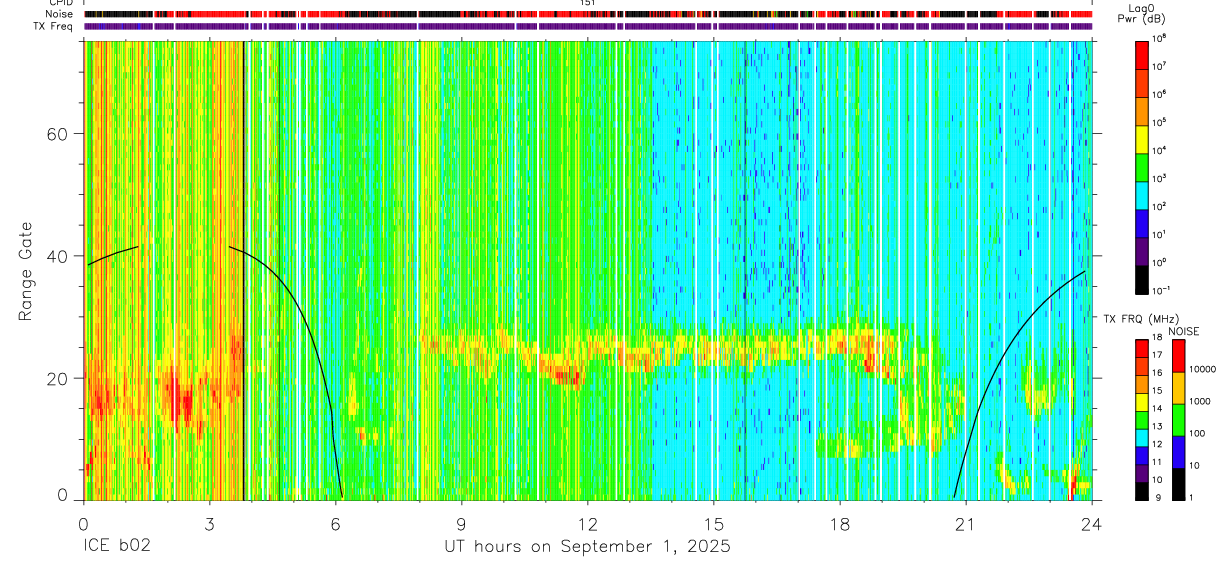This screenshot has height=567, width=1228.
Task: Click the "Noise" row label at the top left
Action: pyautogui.click(x=59, y=14)
